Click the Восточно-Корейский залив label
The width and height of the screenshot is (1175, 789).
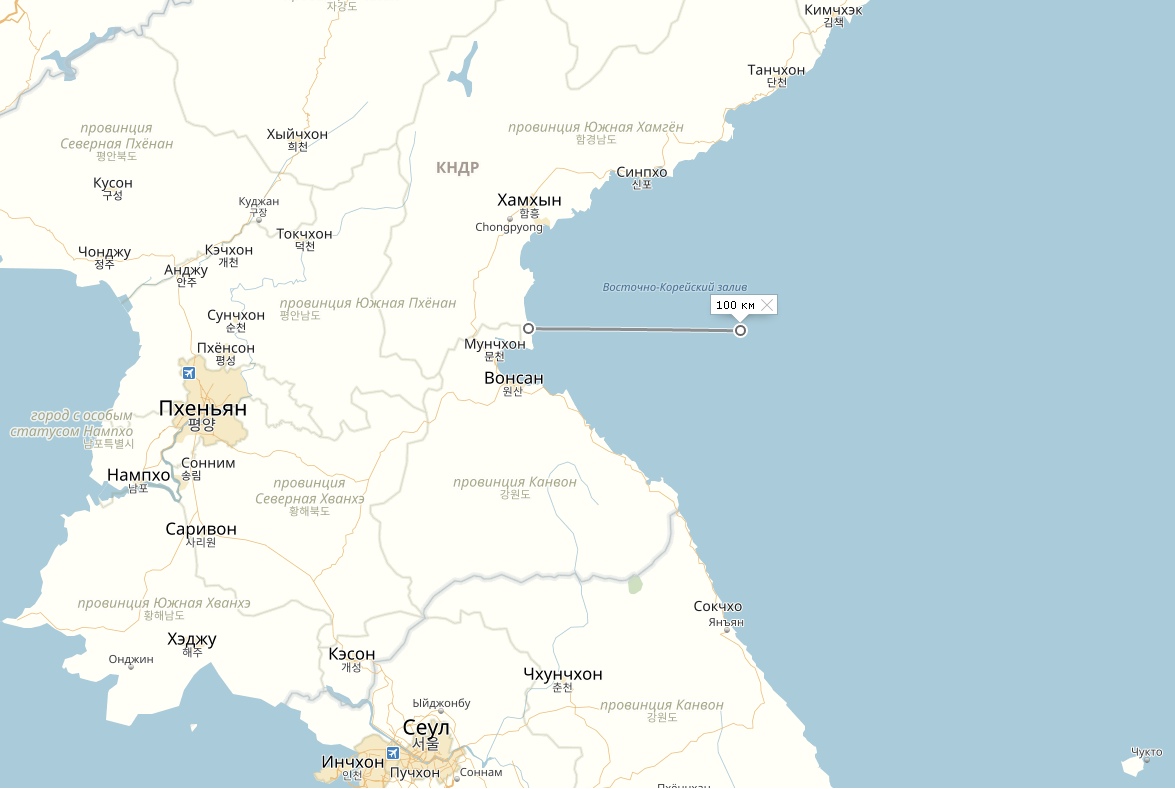[674, 287]
